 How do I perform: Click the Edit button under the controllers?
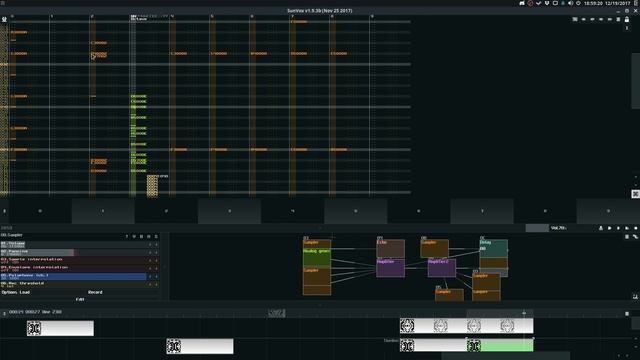80,299
